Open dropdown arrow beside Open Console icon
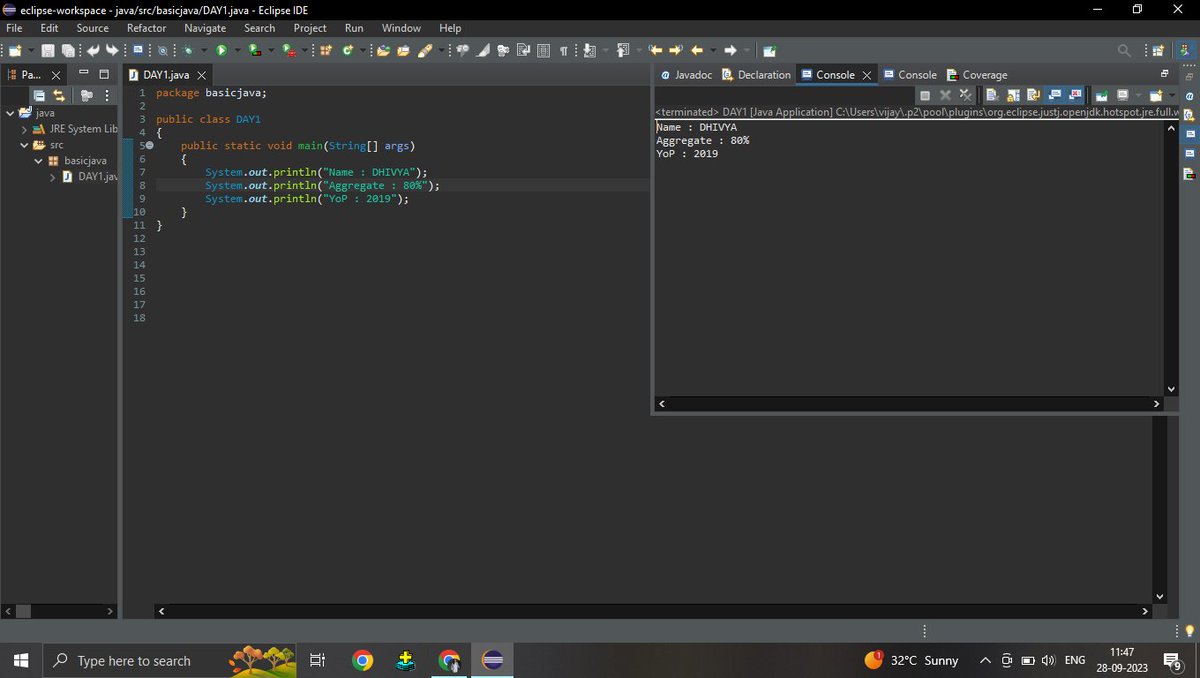1200x678 pixels. [x=1171, y=95]
